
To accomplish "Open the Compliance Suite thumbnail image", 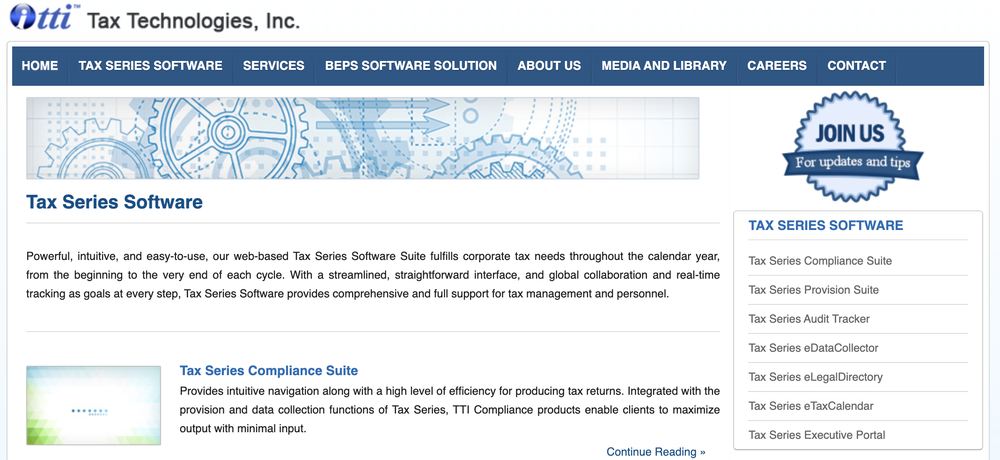I will [x=94, y=405].
